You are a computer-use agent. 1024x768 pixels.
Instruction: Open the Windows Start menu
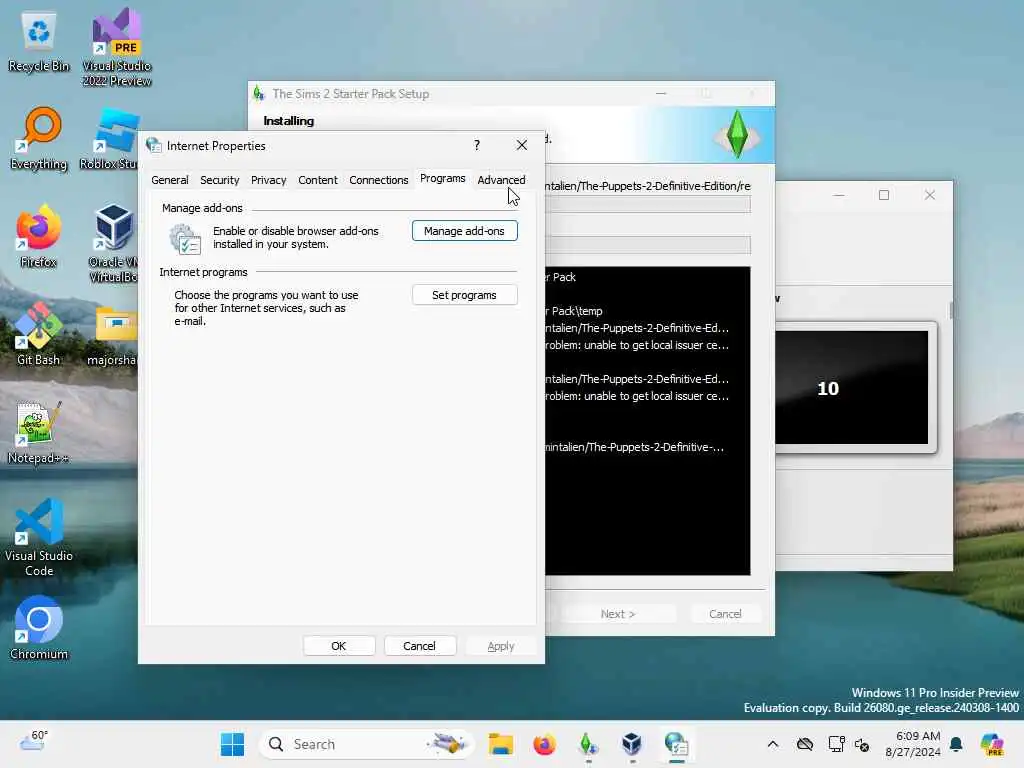[232, 744]
